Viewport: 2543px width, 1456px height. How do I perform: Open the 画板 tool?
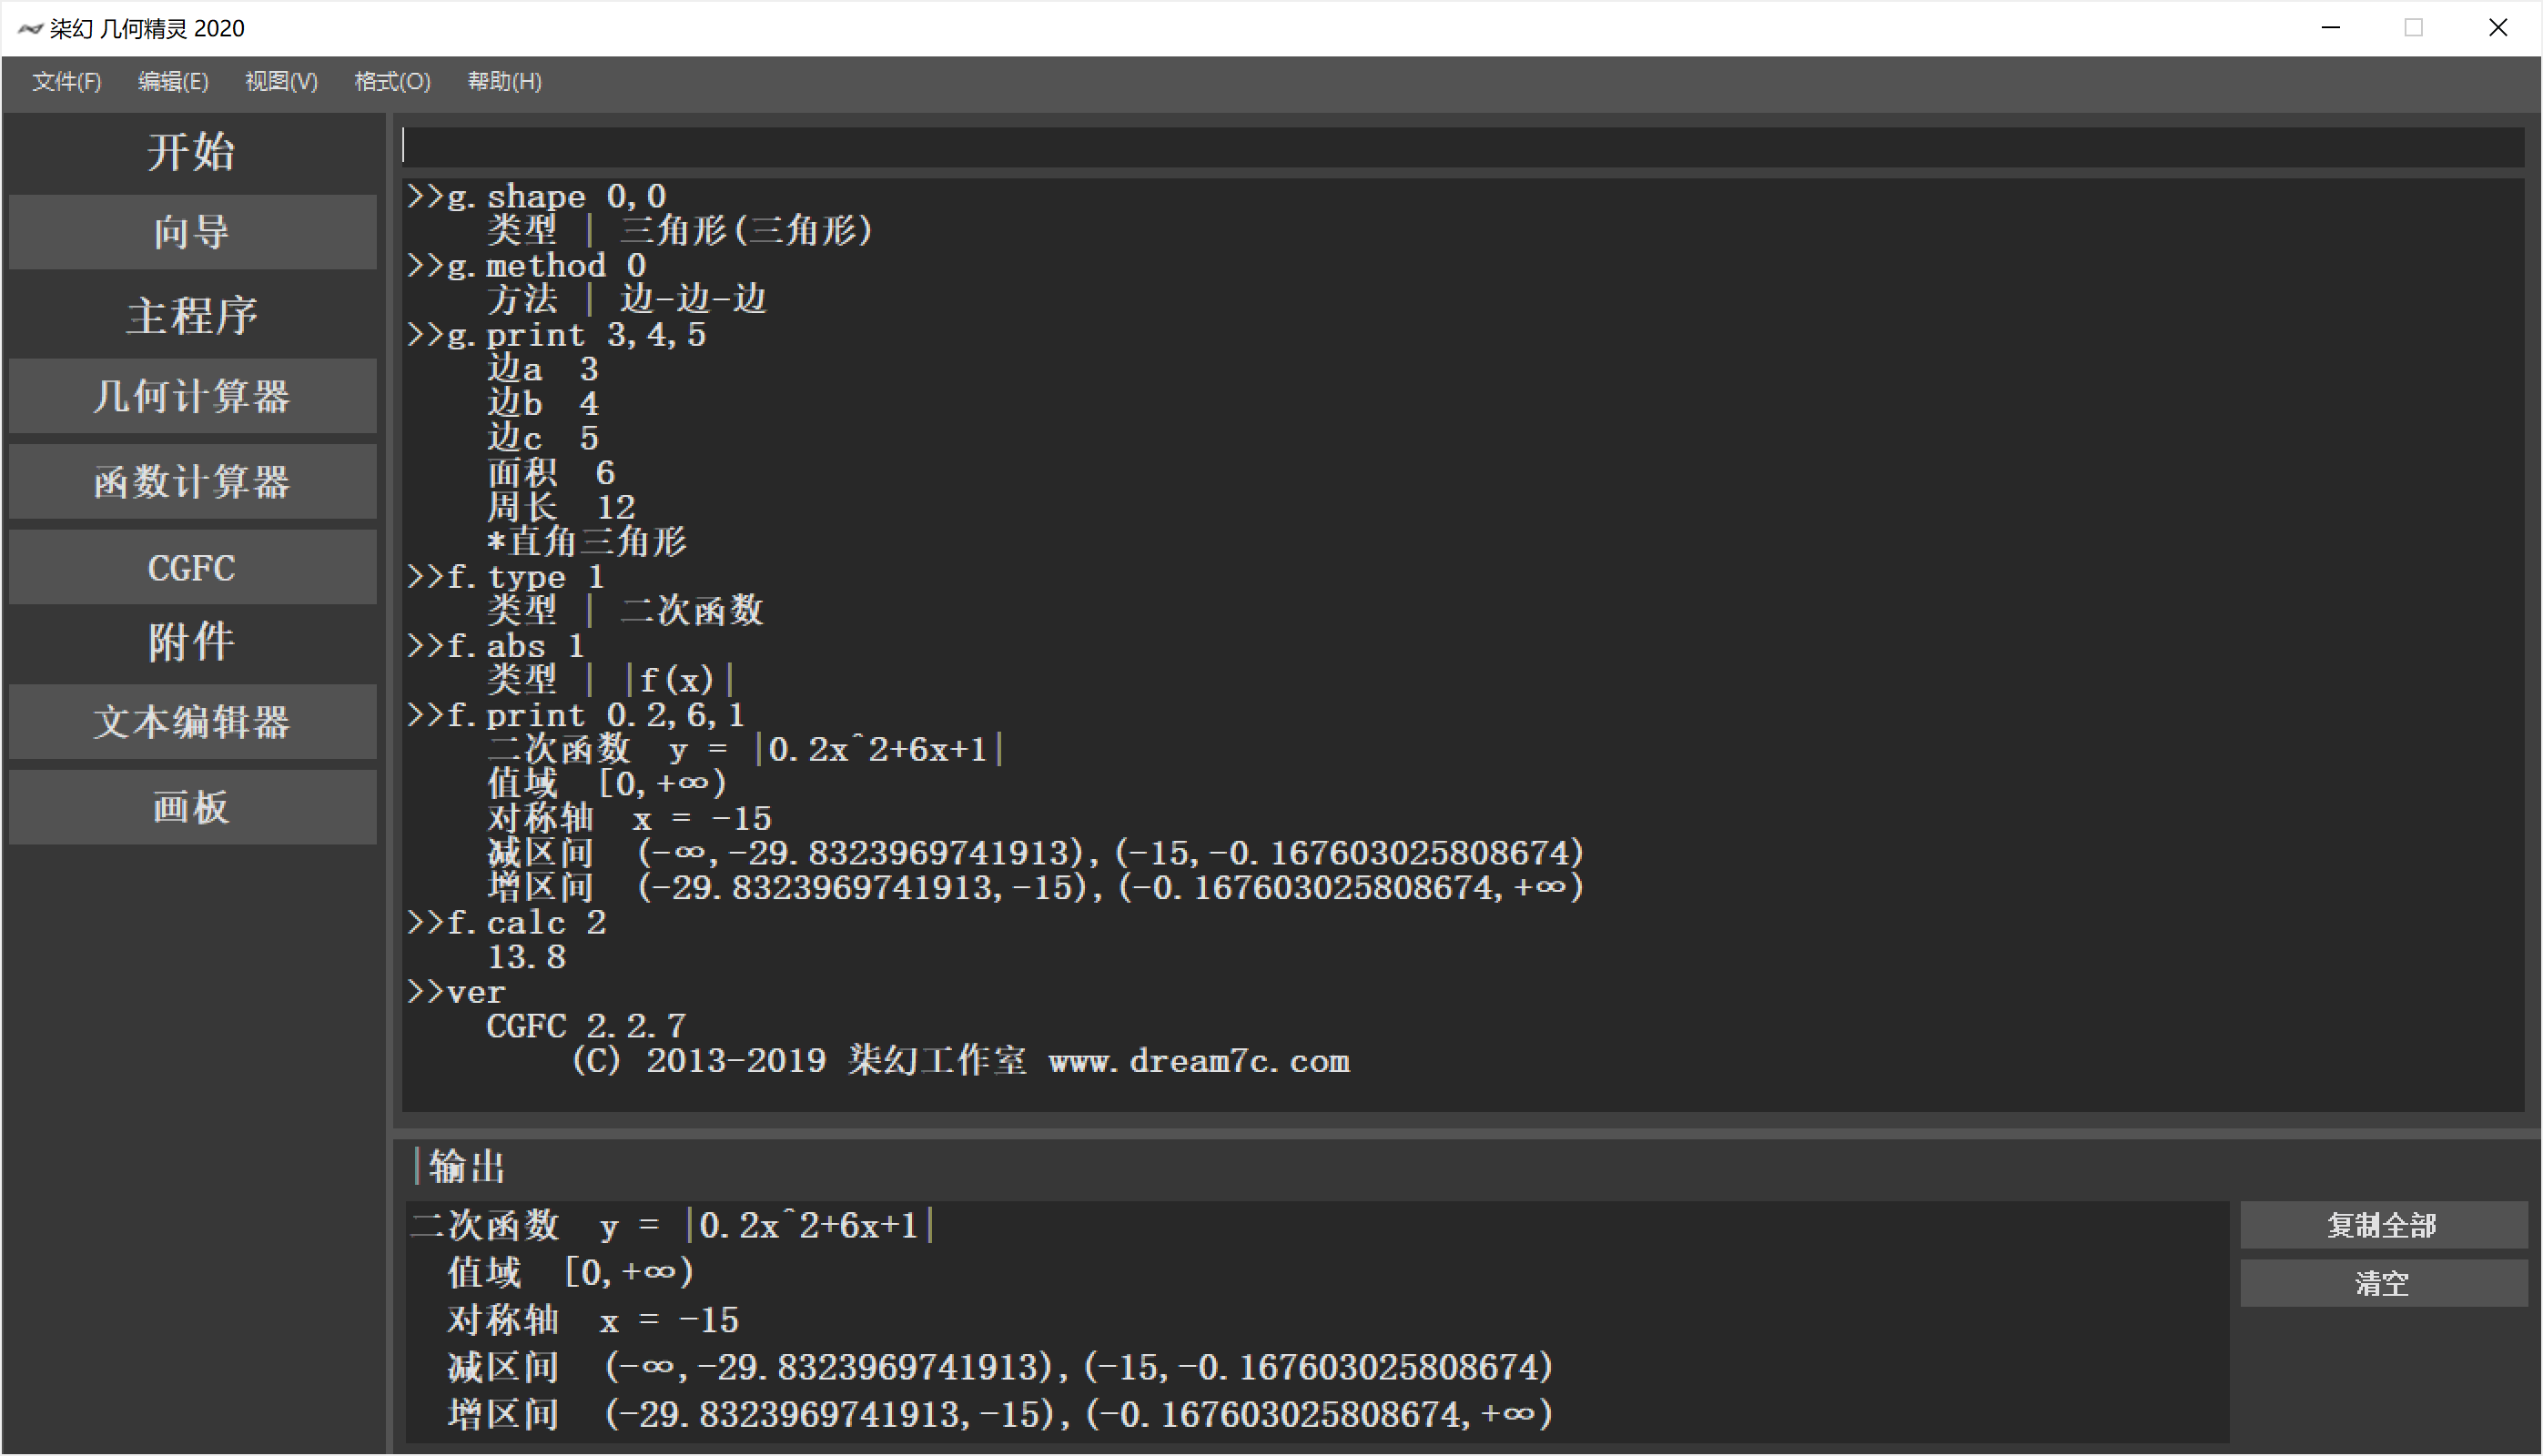[x=192, y=807]
